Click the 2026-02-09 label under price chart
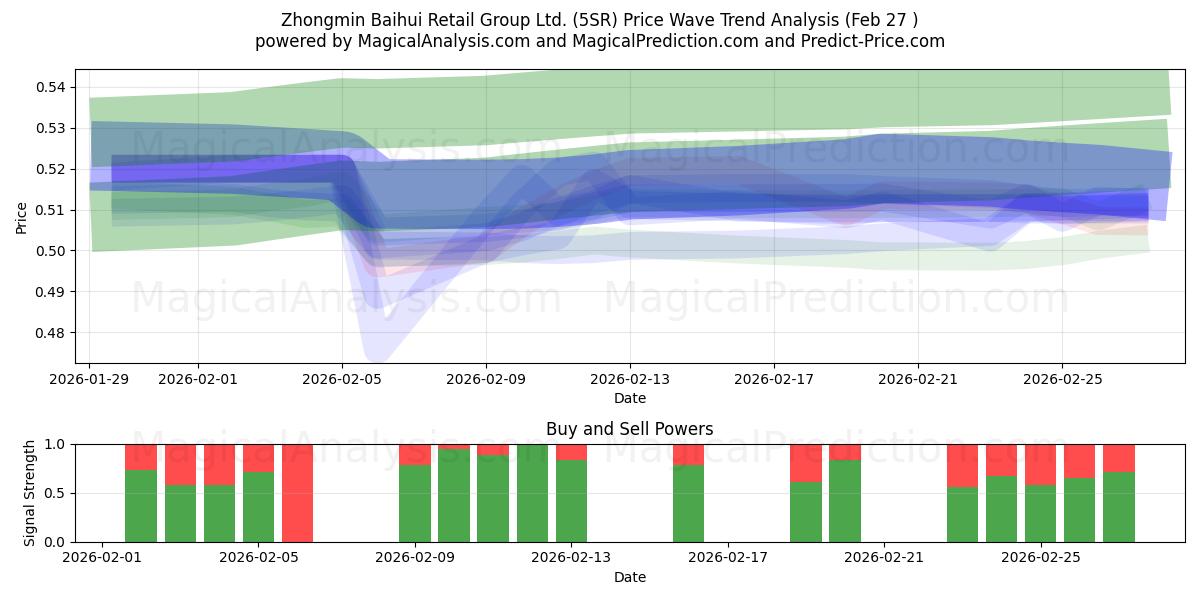The width and height of the screenshot is (1200, 600). point(486,379)
